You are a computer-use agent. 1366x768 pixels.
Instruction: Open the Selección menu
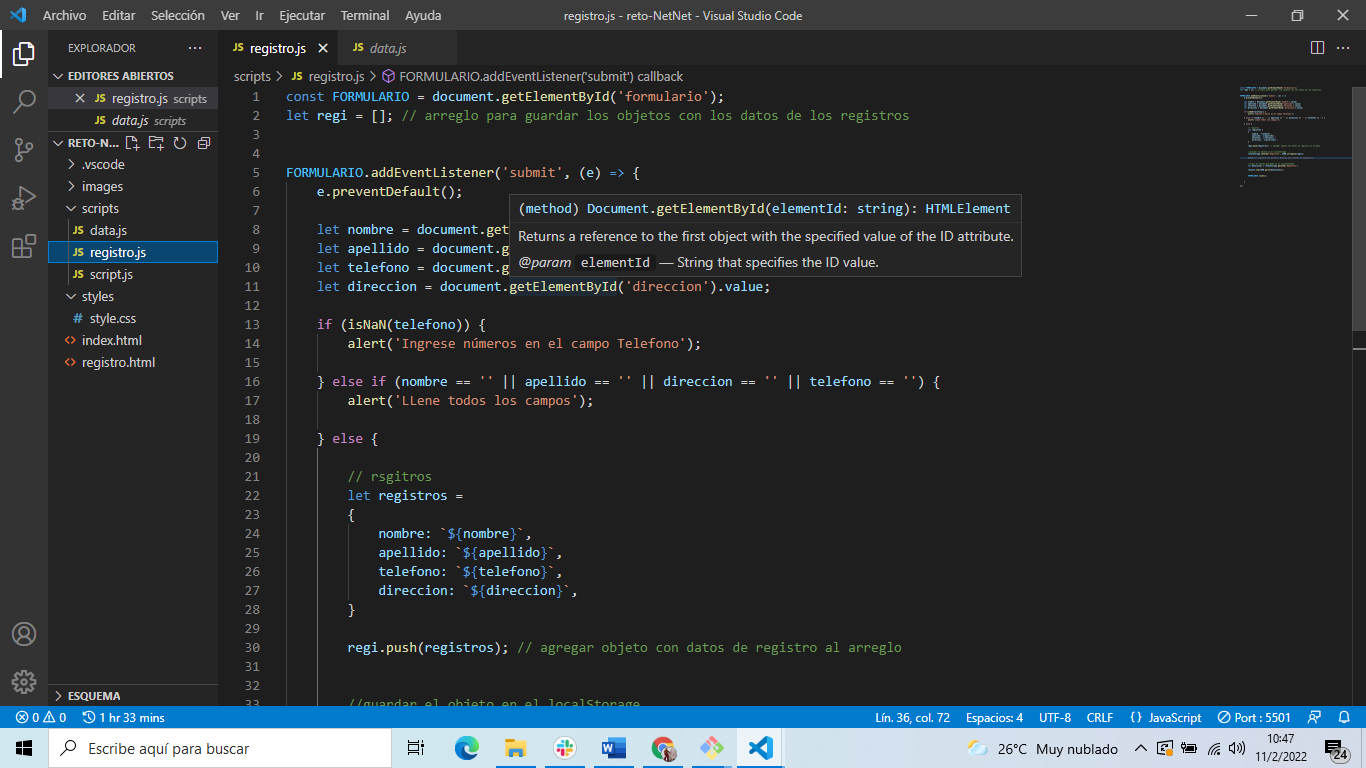[178, 15]
